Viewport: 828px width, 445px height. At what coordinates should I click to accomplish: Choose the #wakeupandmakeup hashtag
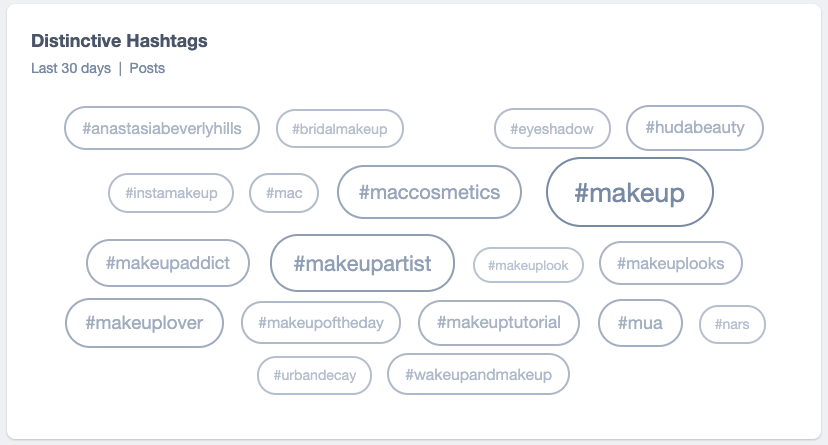pos(478,374)
